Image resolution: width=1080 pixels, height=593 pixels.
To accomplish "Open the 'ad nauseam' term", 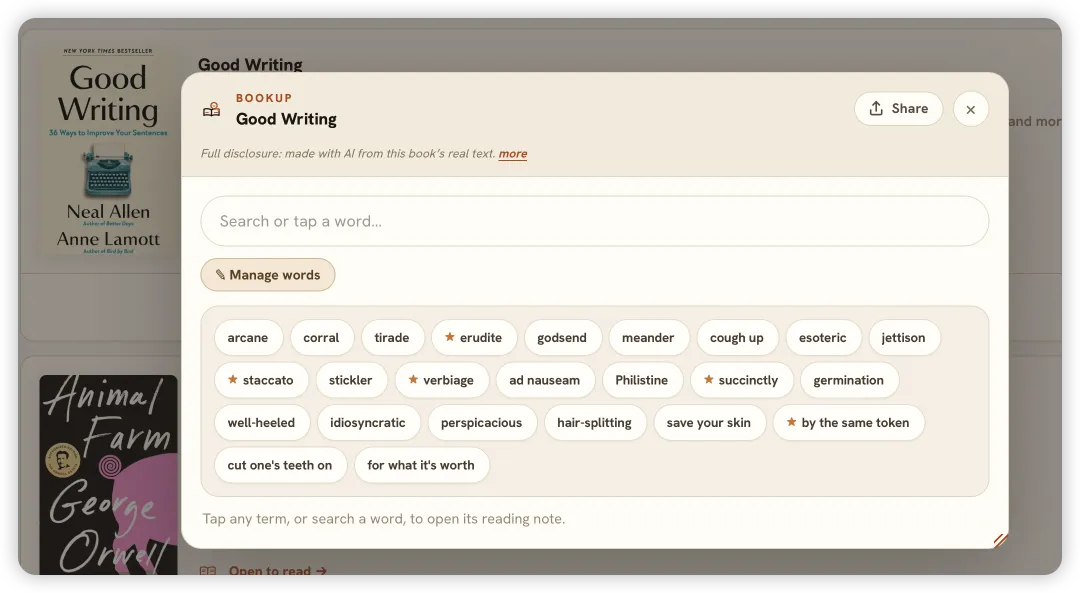I will pyautogui.click(x=545, y=380).
